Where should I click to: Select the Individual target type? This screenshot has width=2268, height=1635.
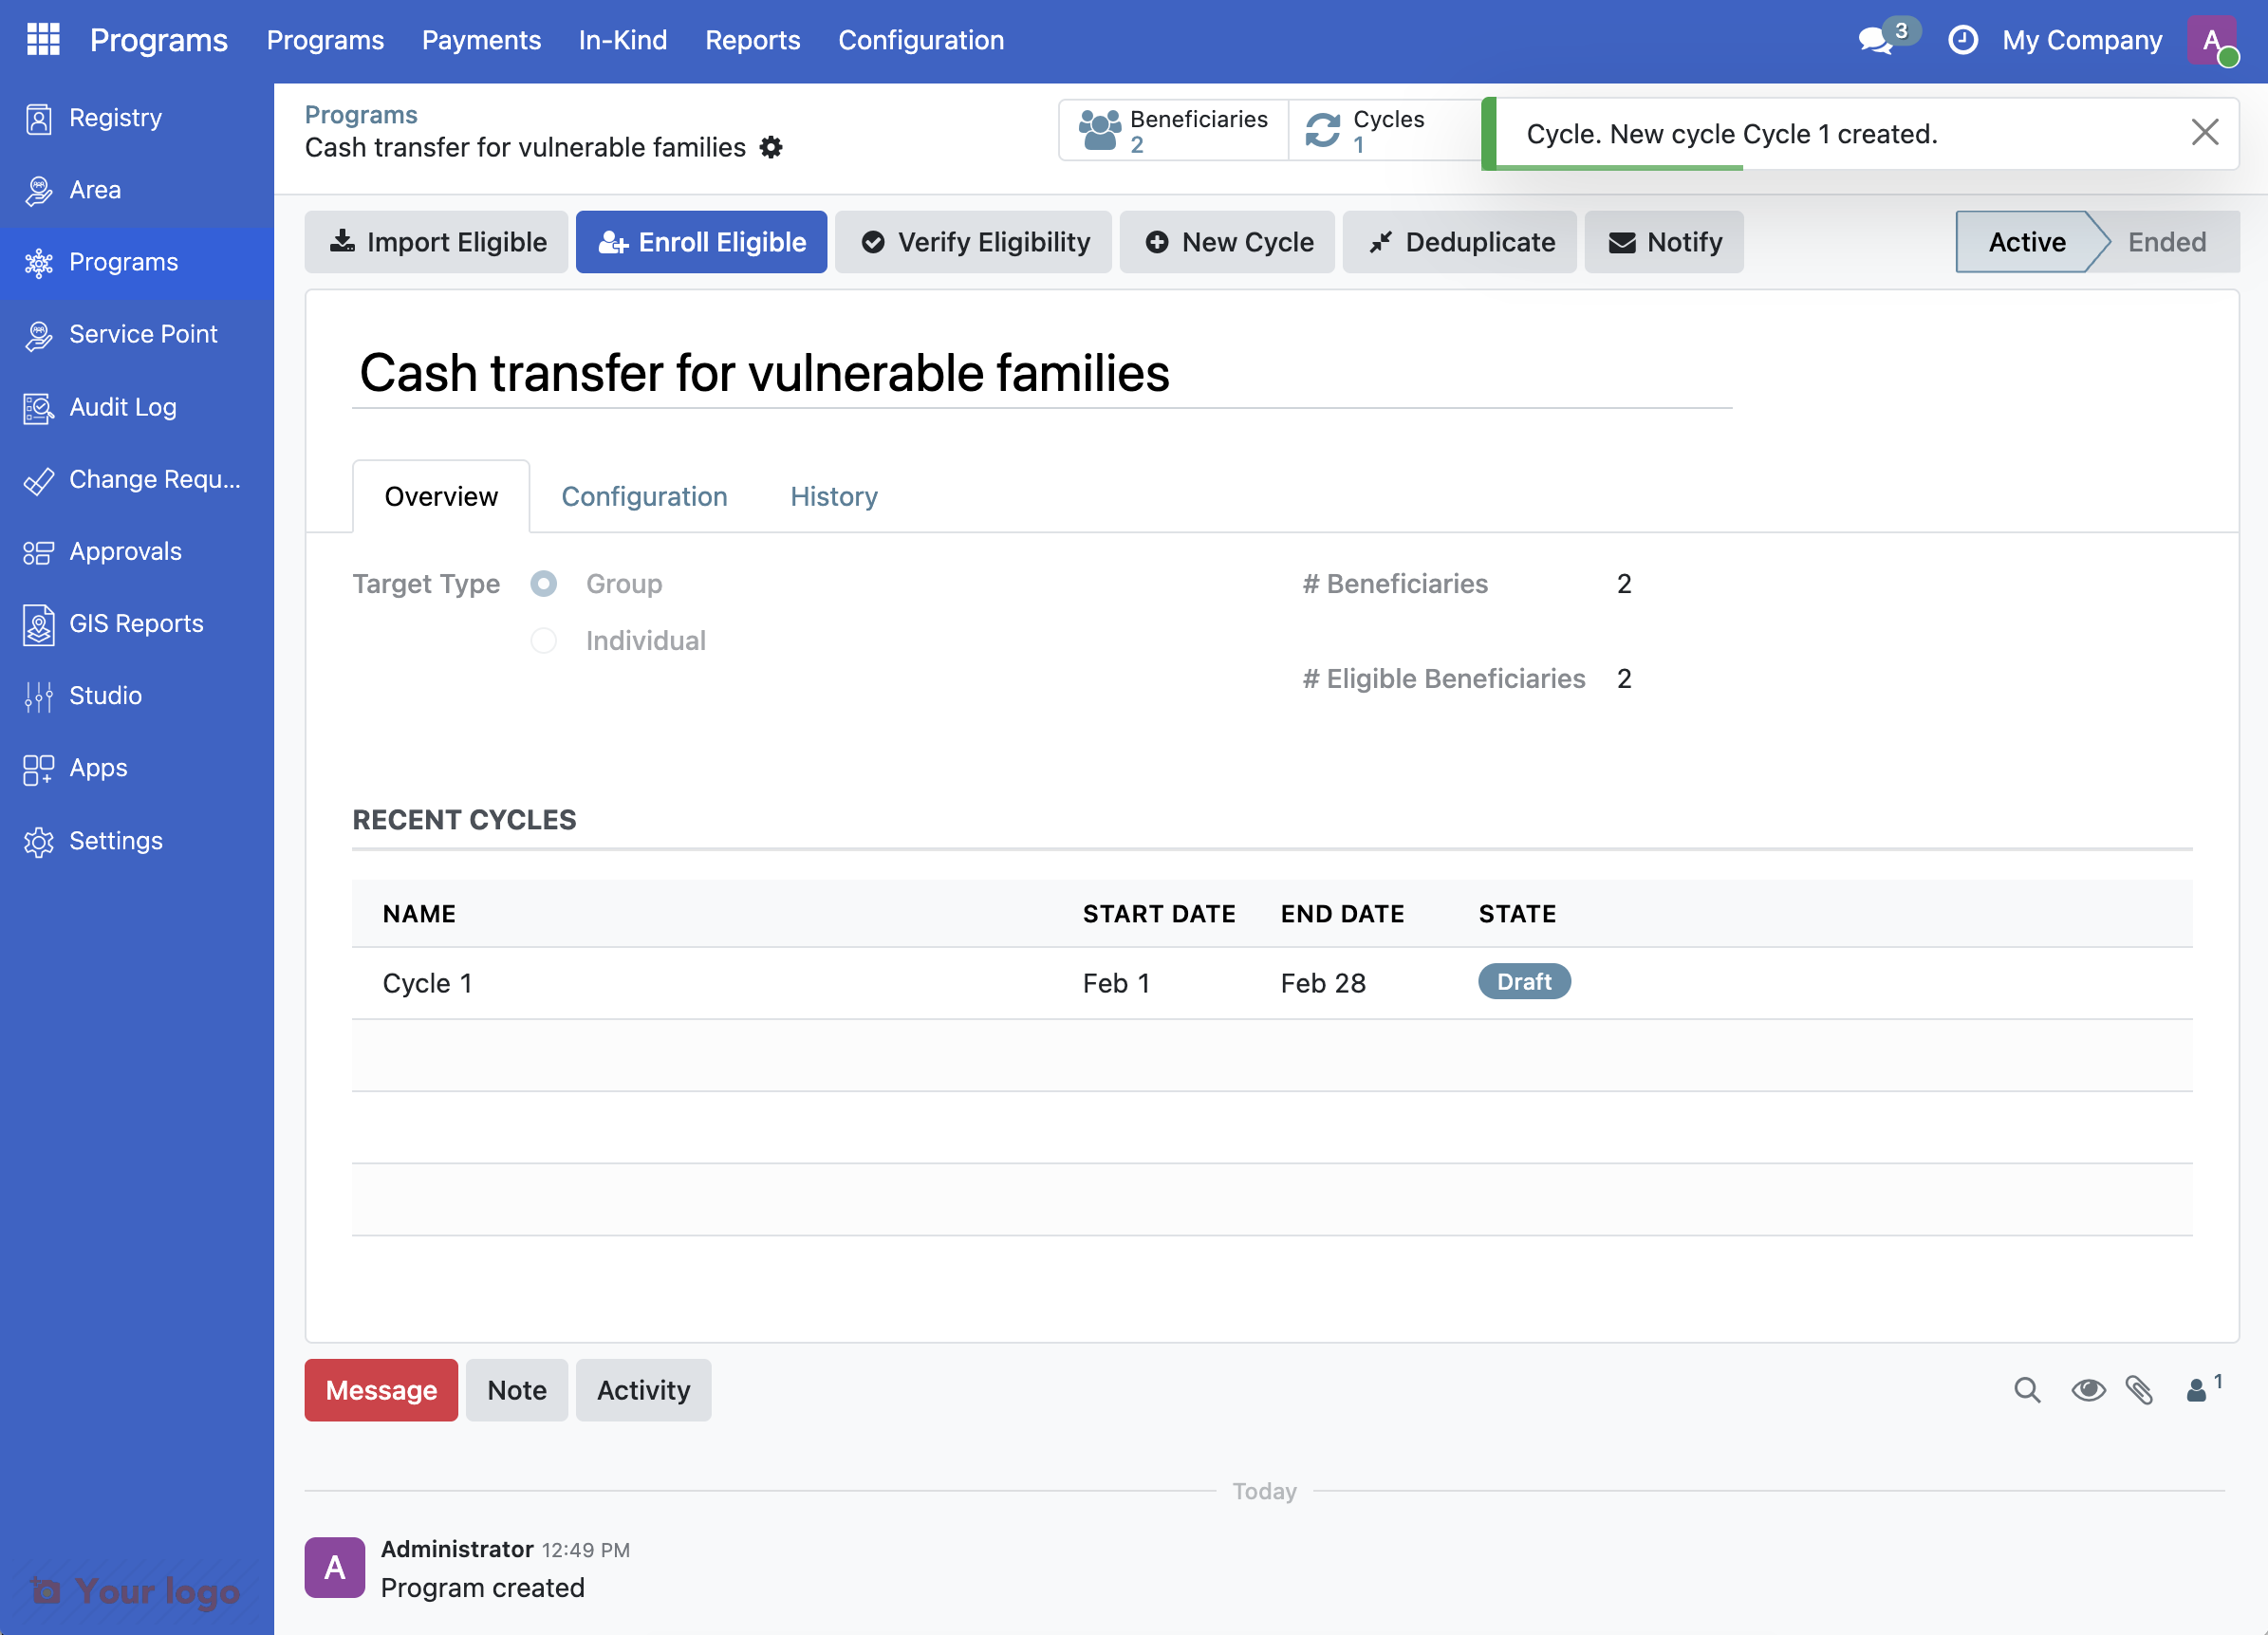coord(543,640)
